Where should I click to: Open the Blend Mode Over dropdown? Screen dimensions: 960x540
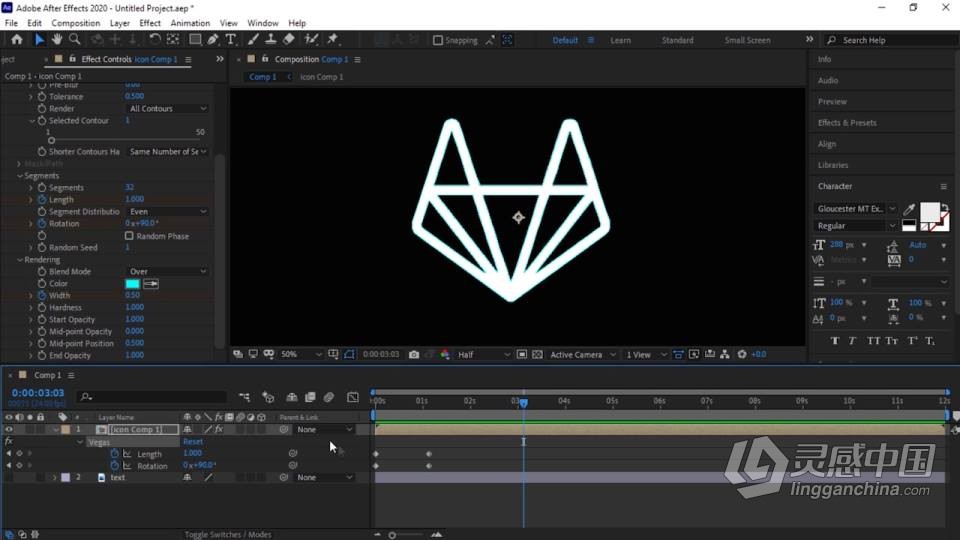point(168,271)
